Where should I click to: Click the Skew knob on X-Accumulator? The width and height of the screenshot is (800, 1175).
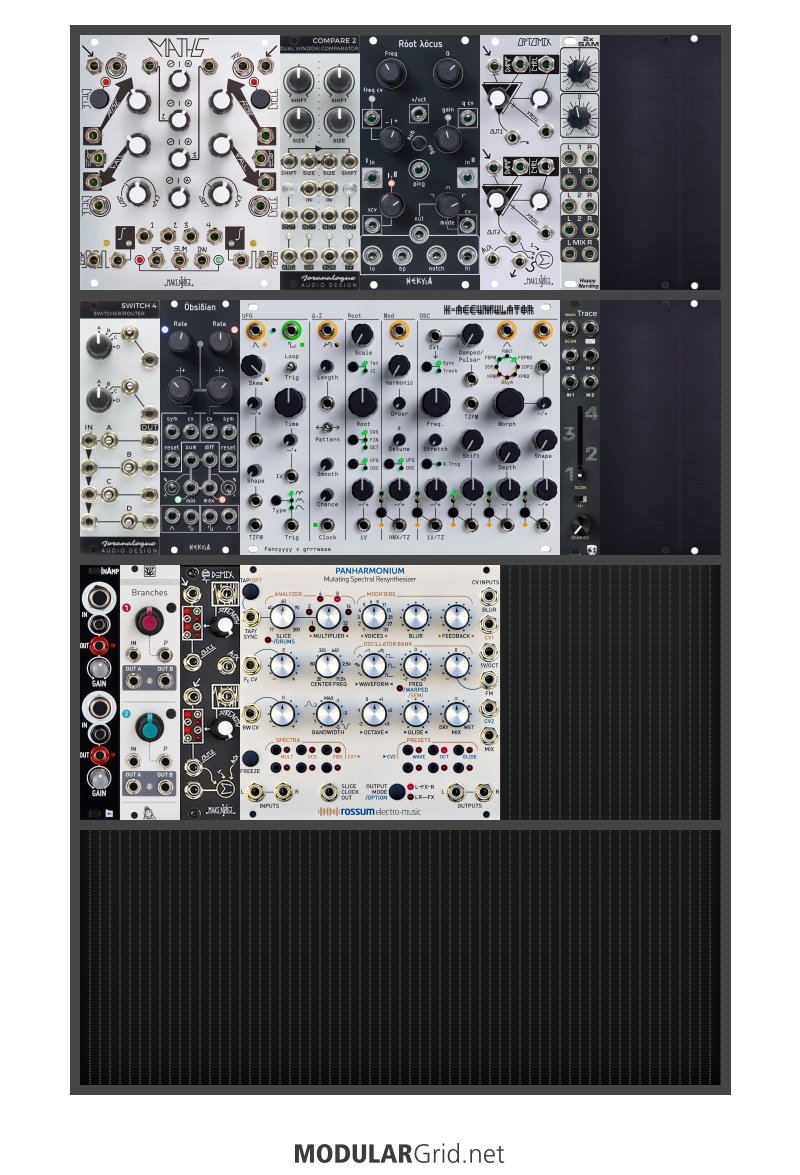(x=253, y=365)
